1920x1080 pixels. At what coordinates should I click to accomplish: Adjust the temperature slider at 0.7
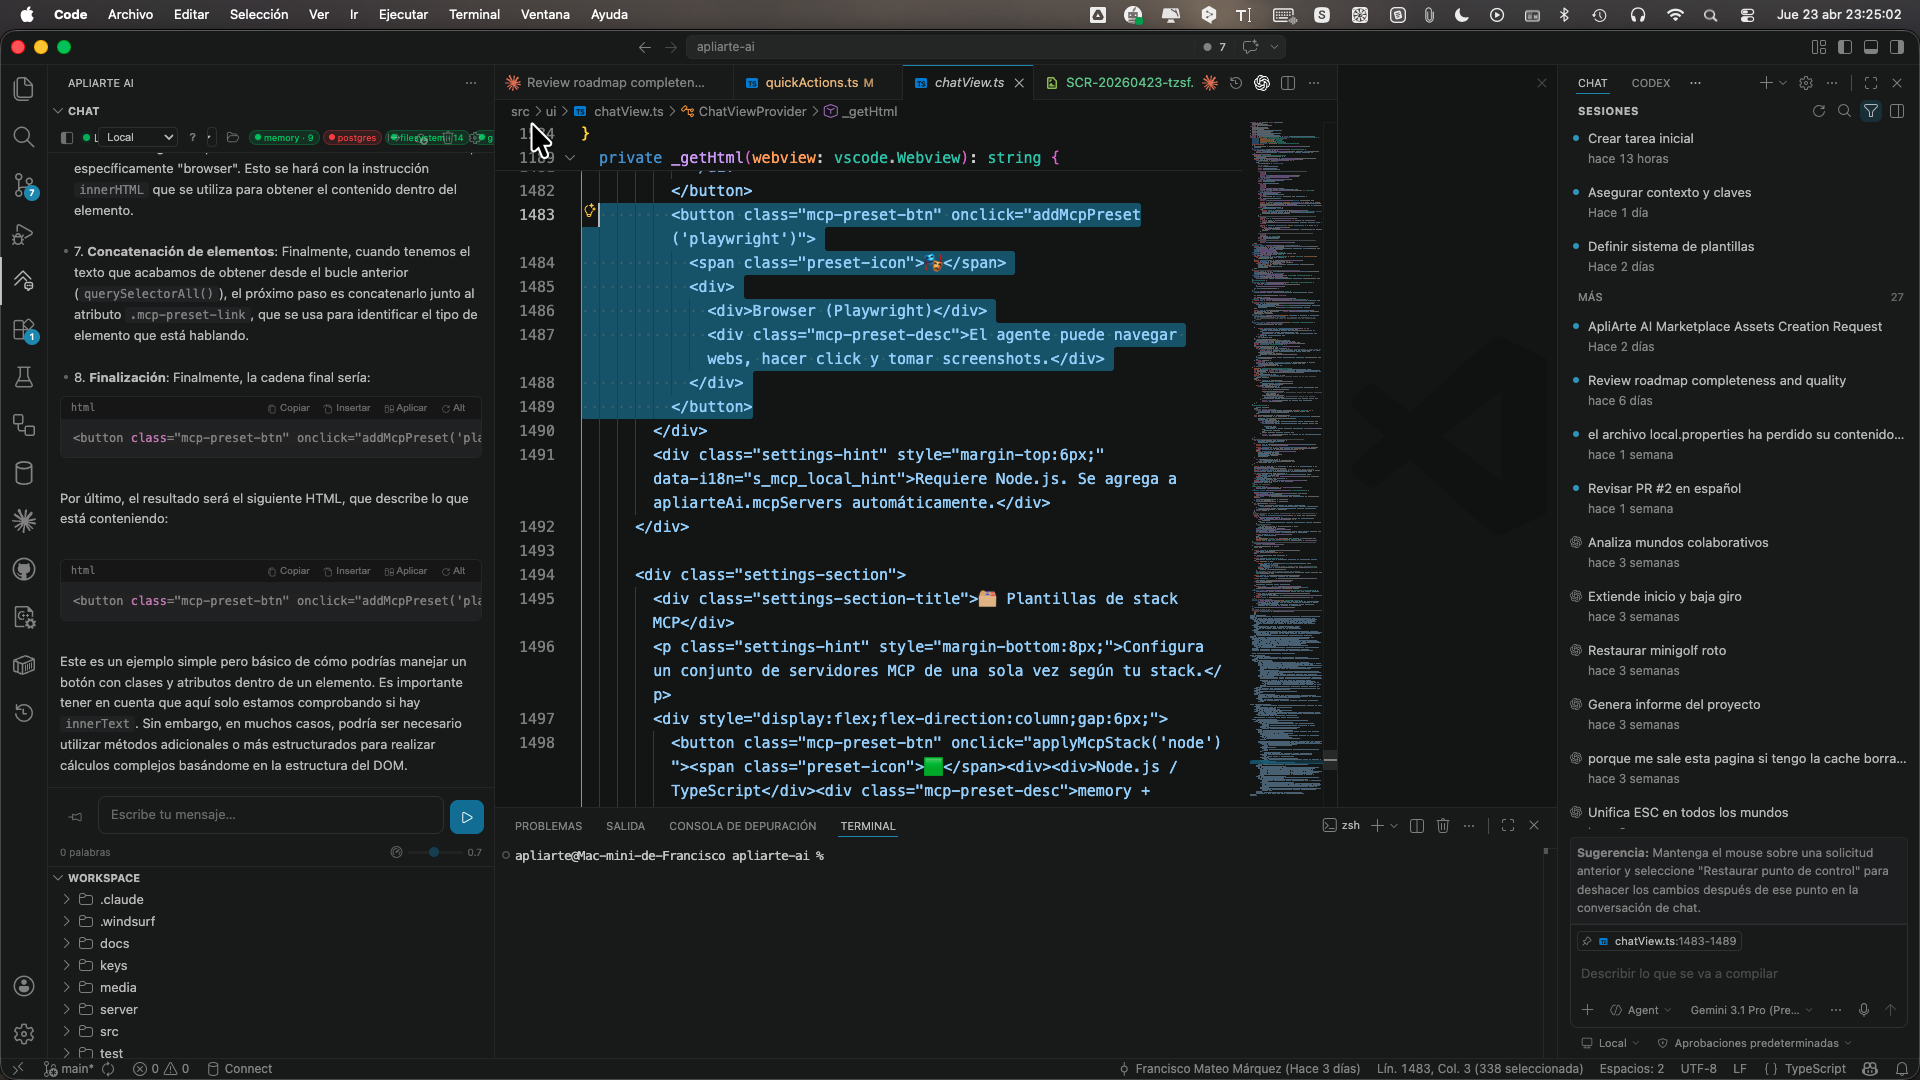[434, 852]
